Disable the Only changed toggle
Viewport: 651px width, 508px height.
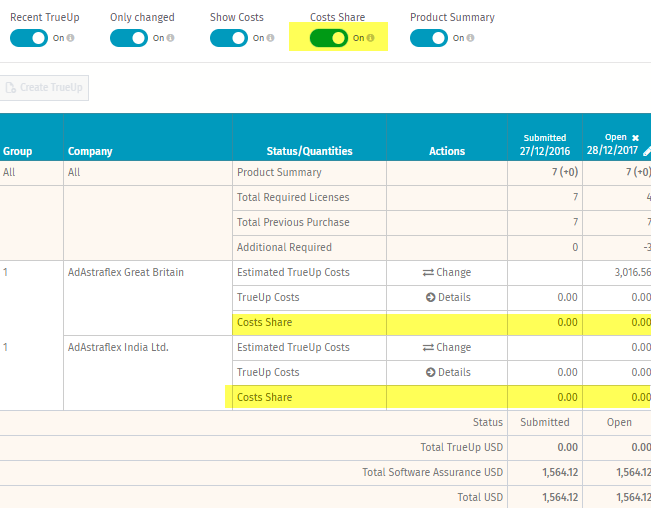click(x=128, y=38)
